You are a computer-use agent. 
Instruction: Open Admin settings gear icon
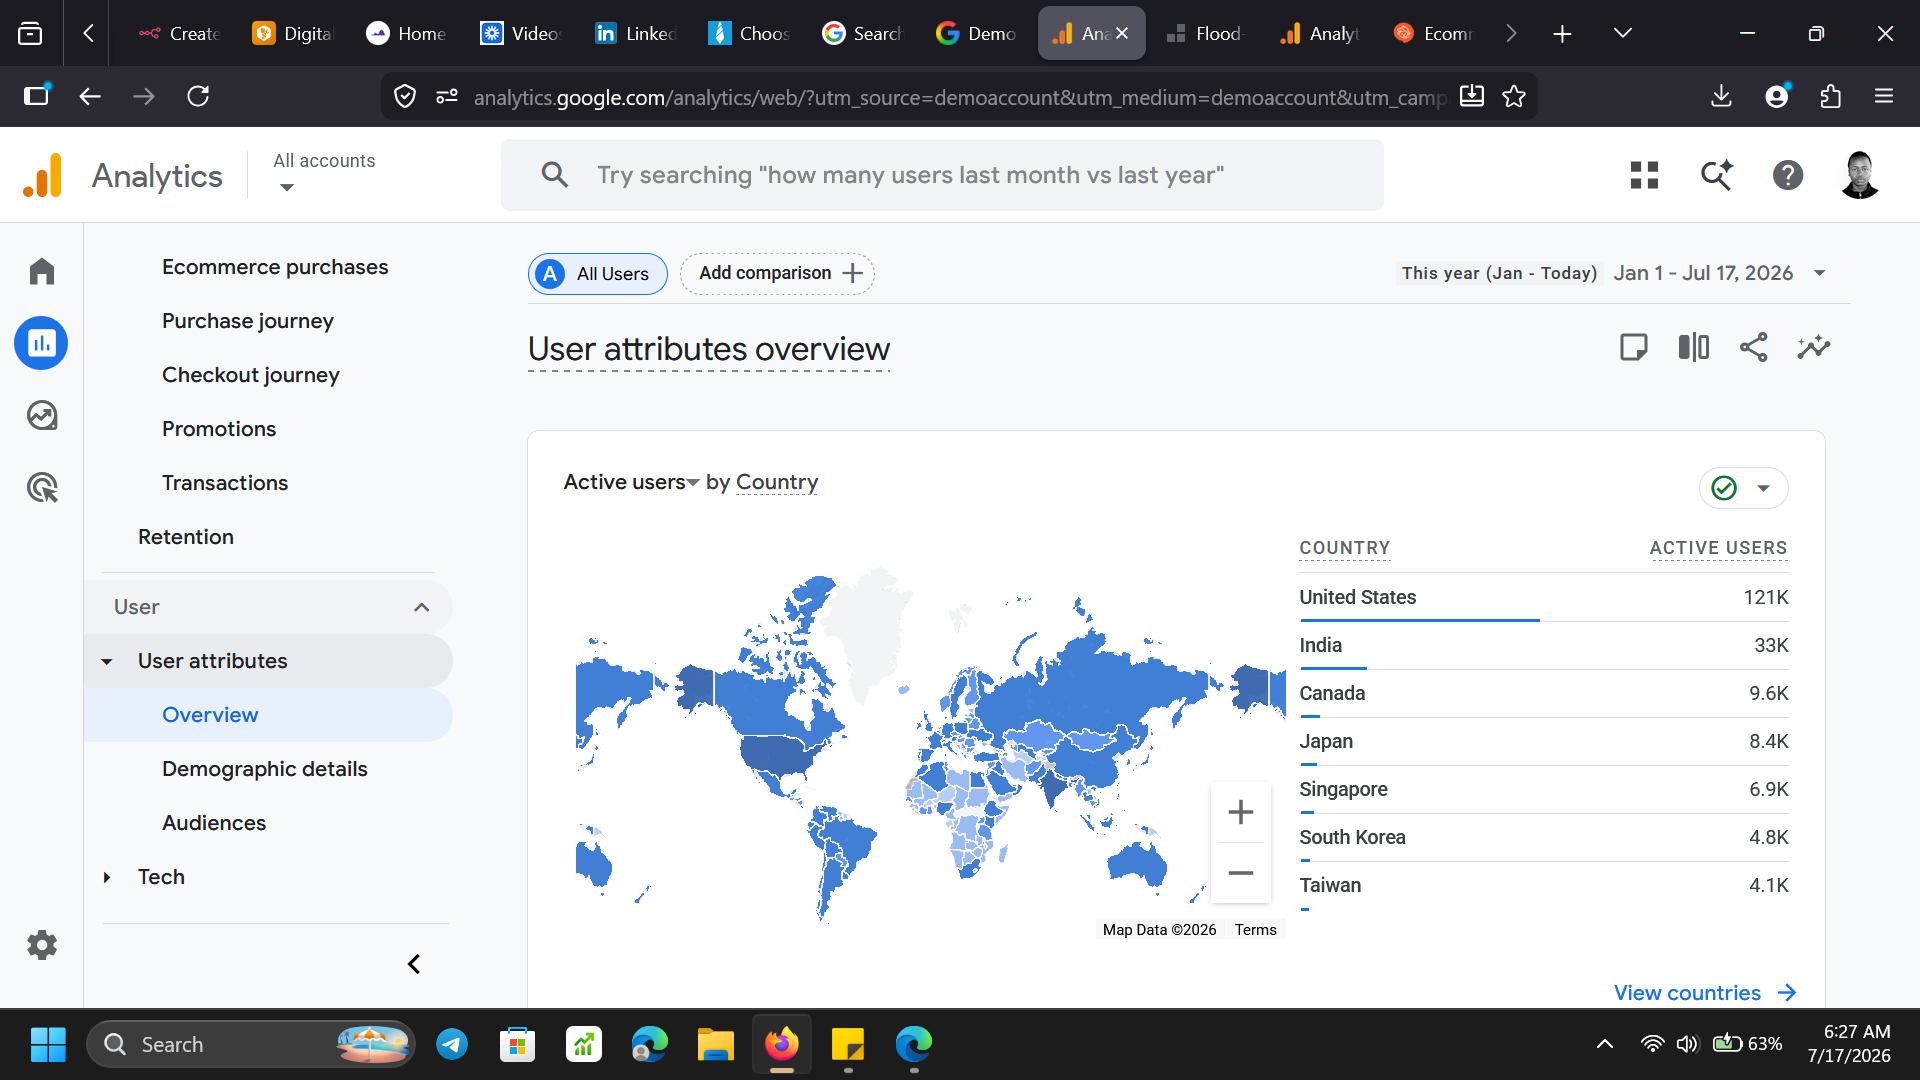(x=41, y=944)
